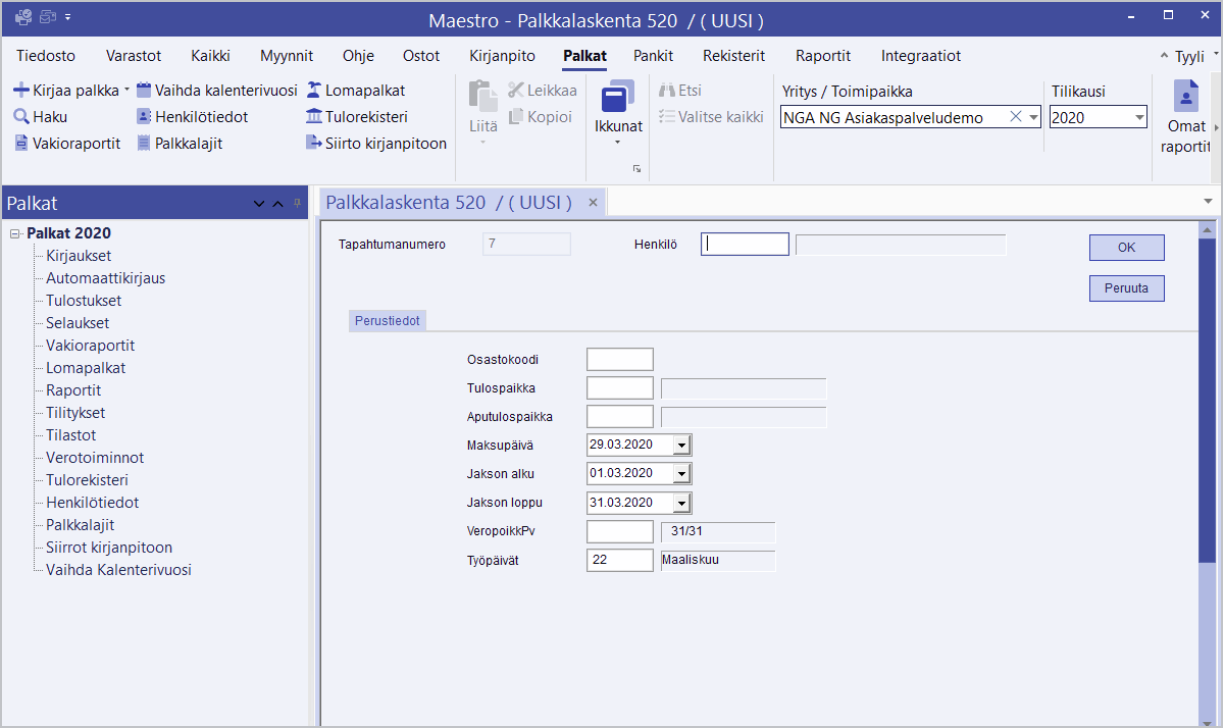Click Vaihda kalenterivuosi calendar icon
The width and height of the screenshot is (1223, 728).
(144, 90)
